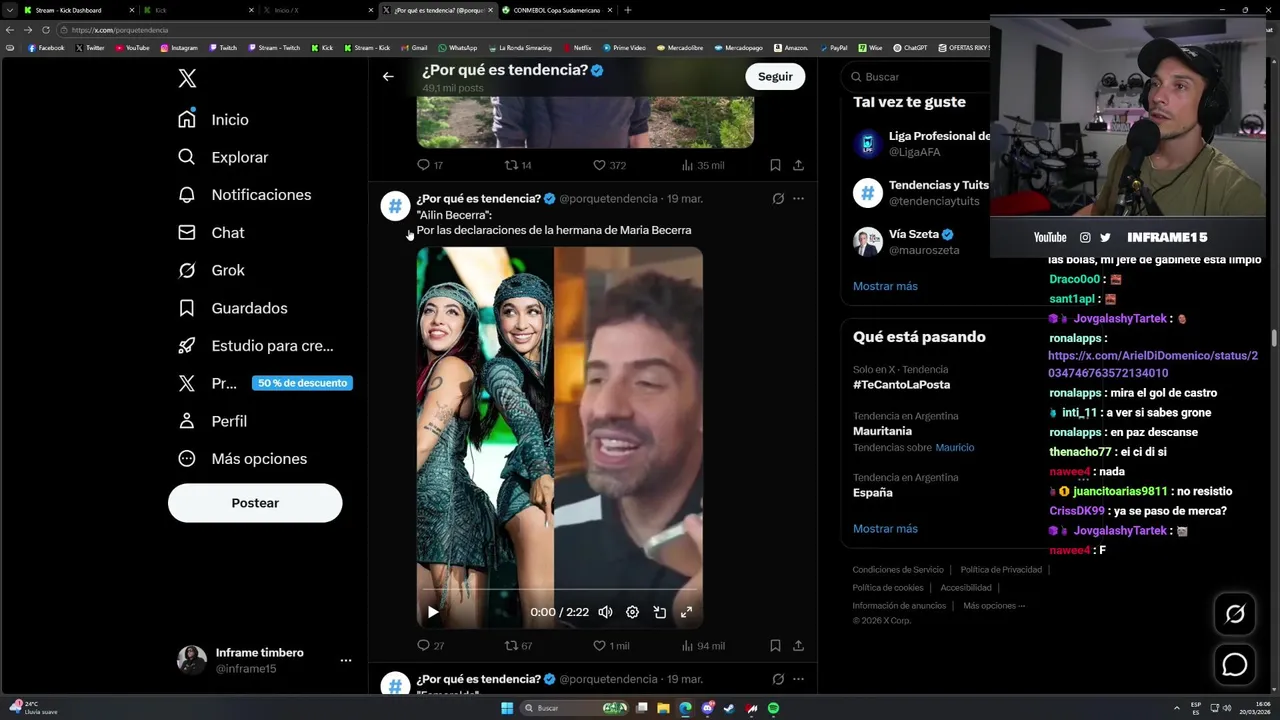Open the floating chat messages button
The image size is (1280, 720).
(1235, 665)
